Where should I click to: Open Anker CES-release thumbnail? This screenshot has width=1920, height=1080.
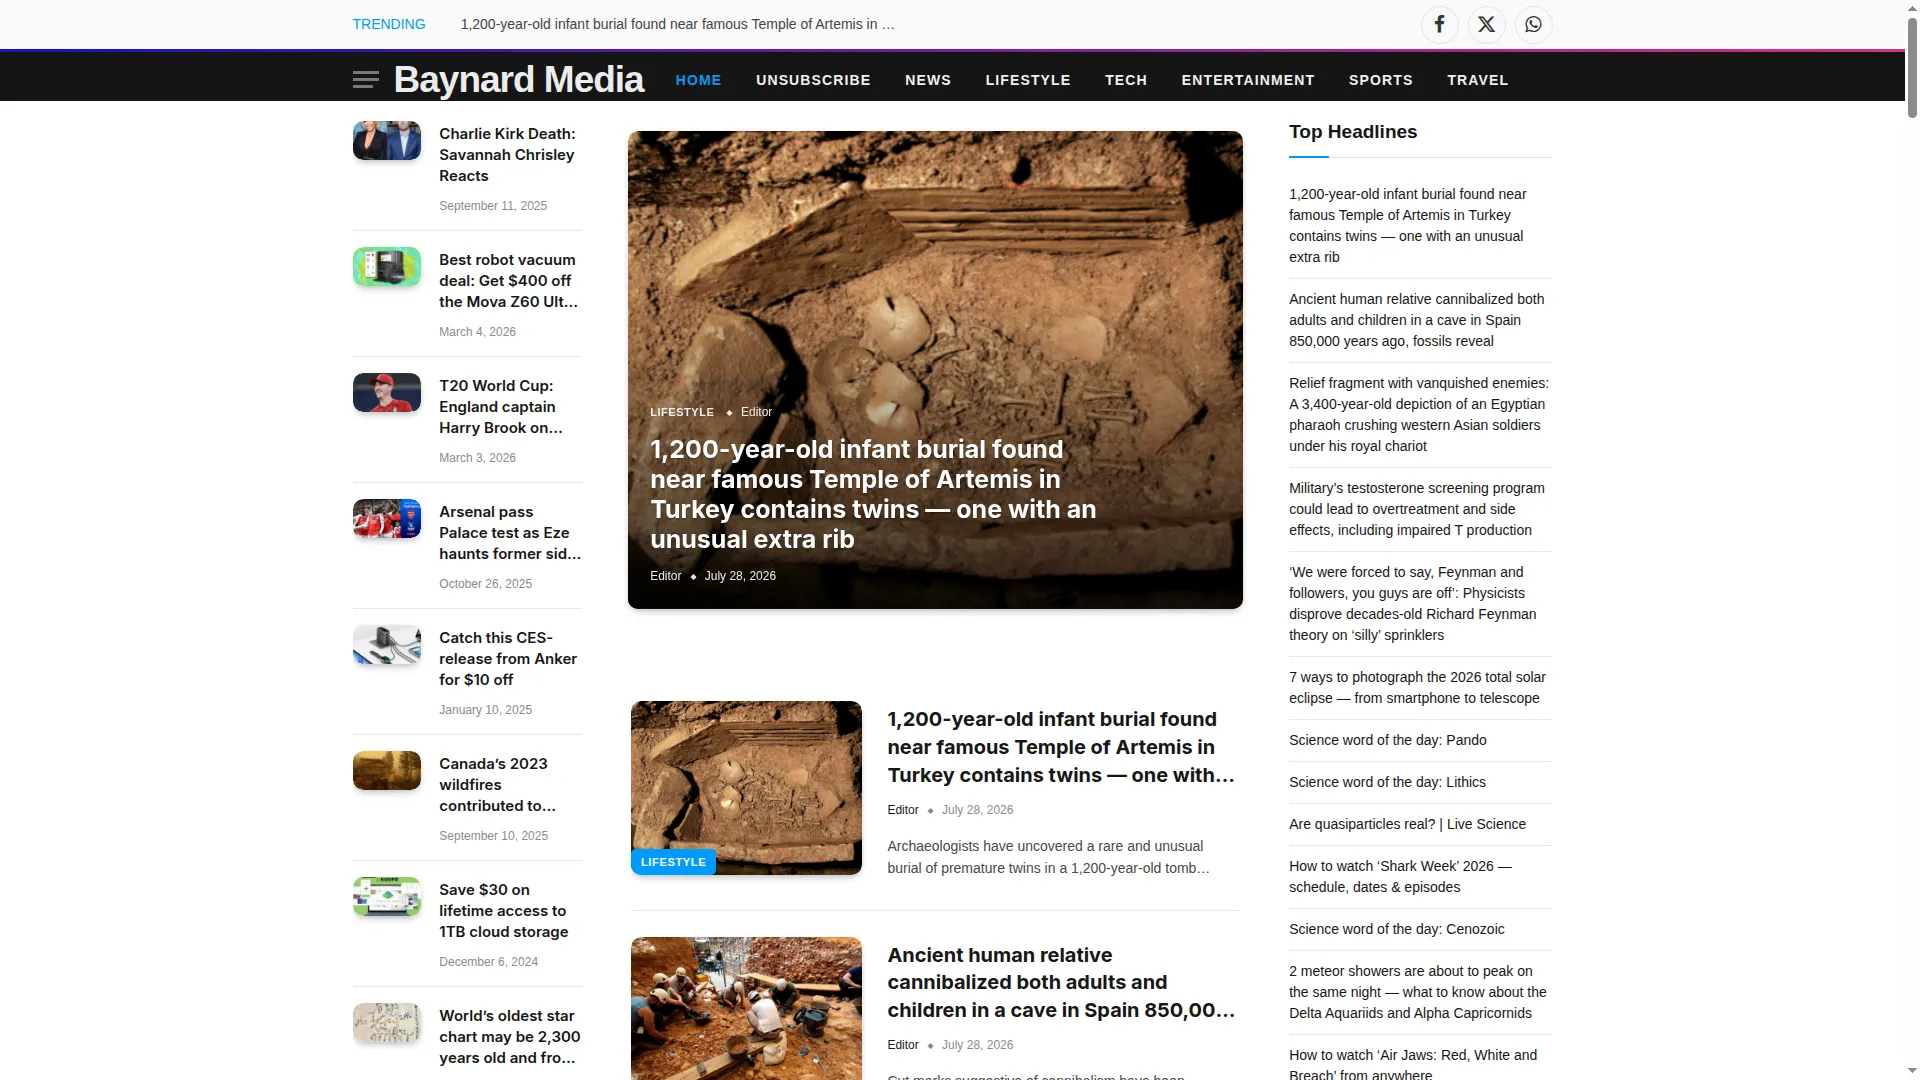pos(387,645)
